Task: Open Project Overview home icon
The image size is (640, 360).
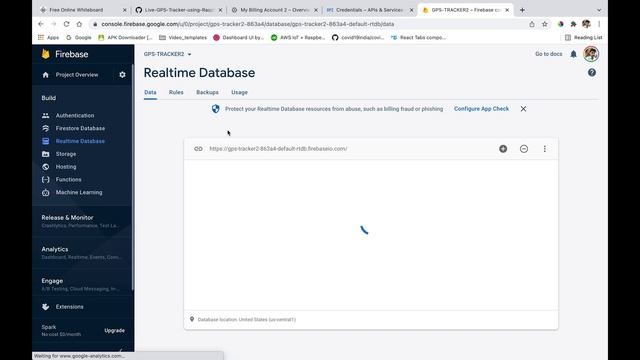Action: 45,75
